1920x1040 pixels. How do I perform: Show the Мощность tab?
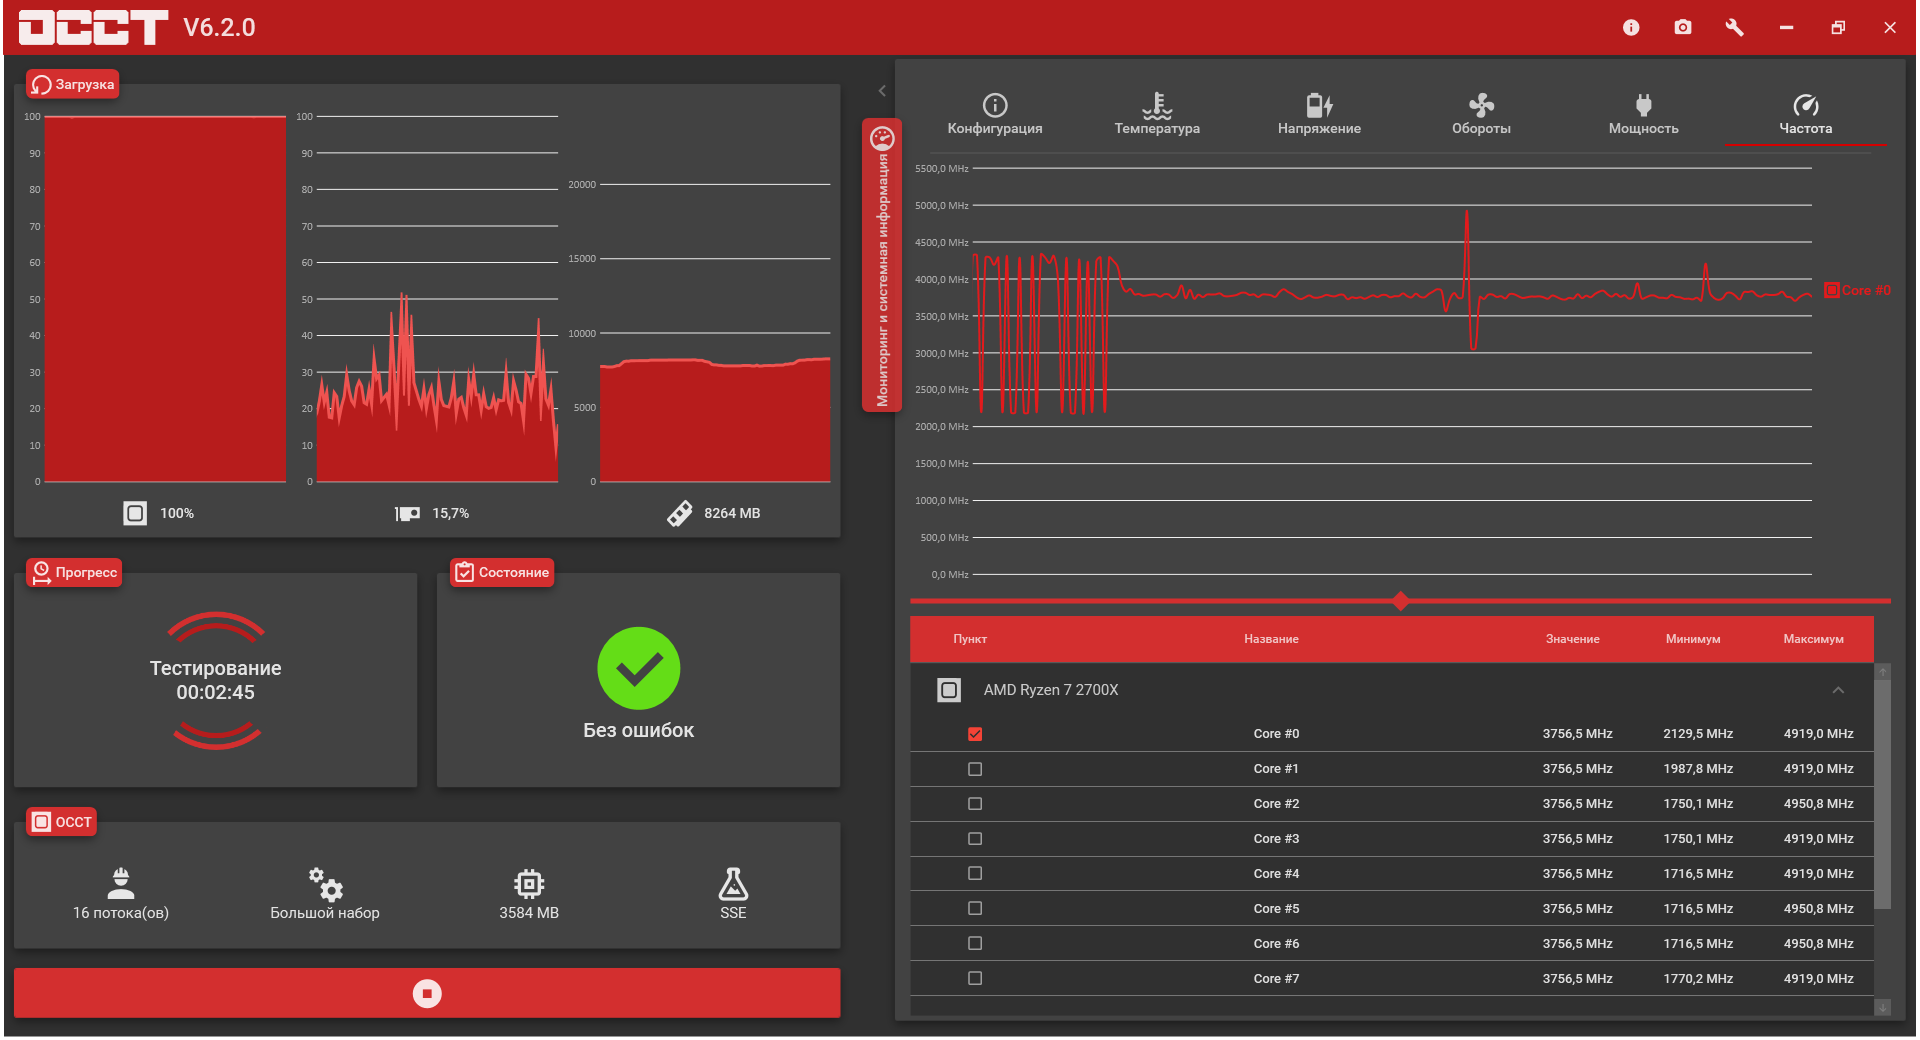click(1643, 114)
